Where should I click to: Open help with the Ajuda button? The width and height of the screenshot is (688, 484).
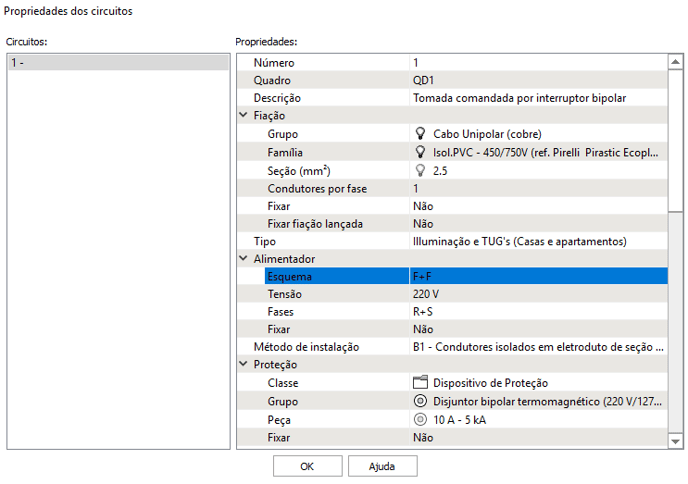tap(382, 466)
